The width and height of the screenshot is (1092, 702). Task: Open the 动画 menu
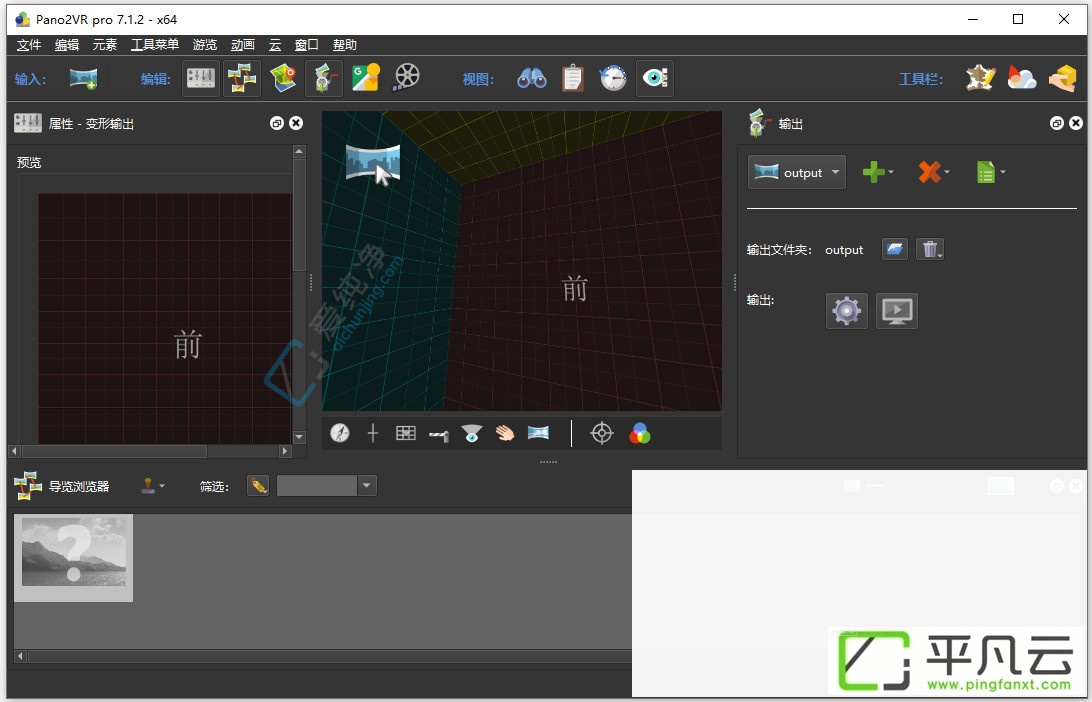pyautogui.click(x=242, y=45)
